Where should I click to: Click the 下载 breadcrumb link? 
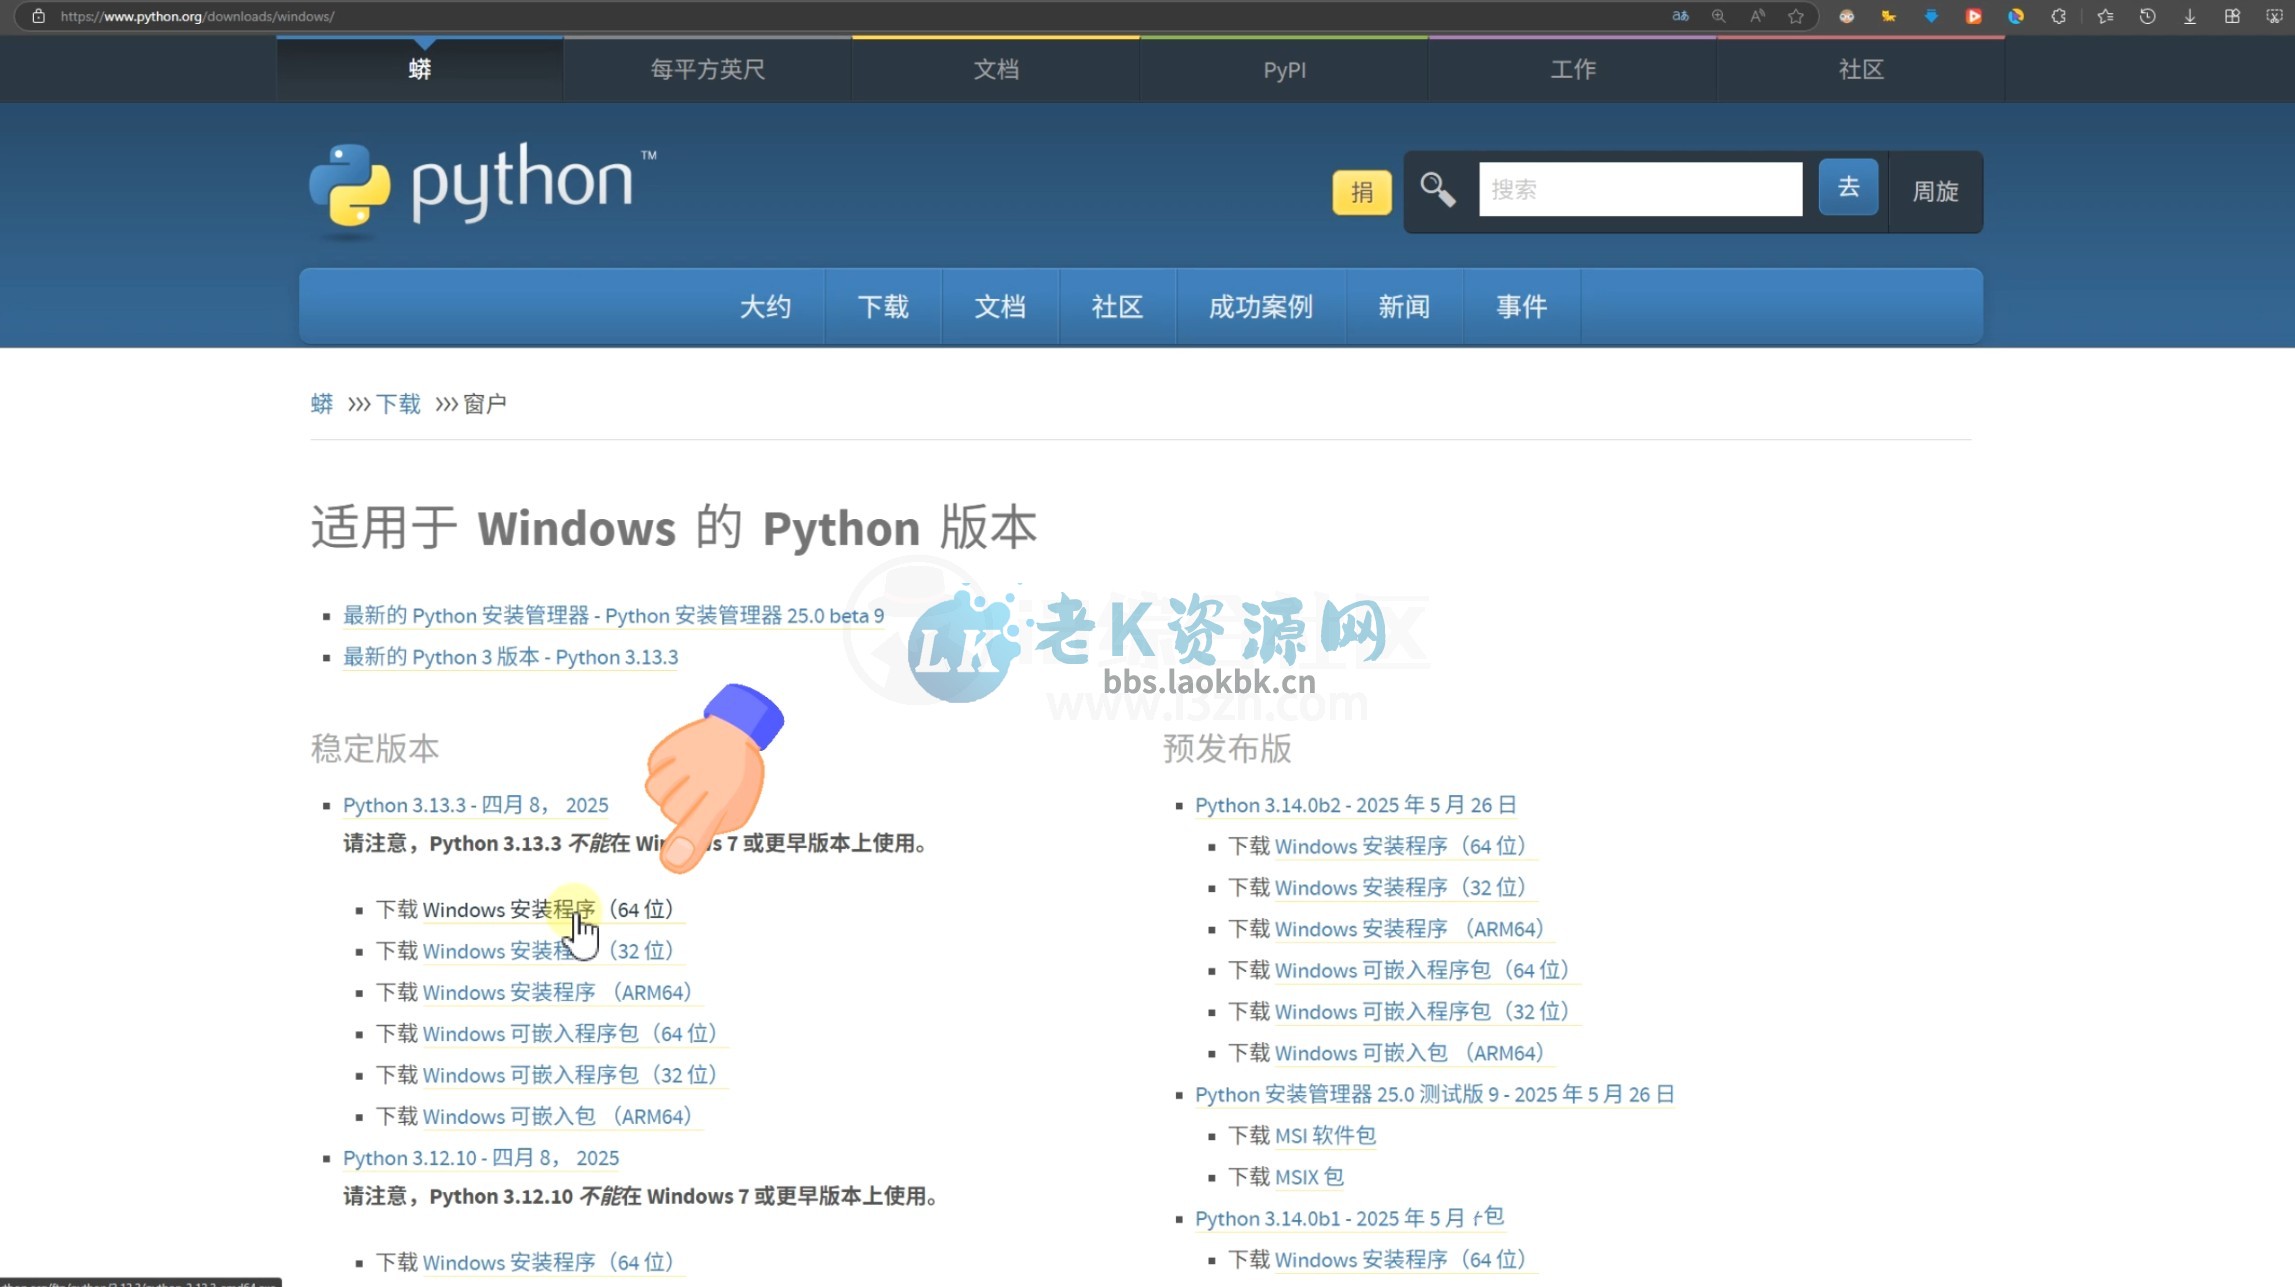point(398,404)
